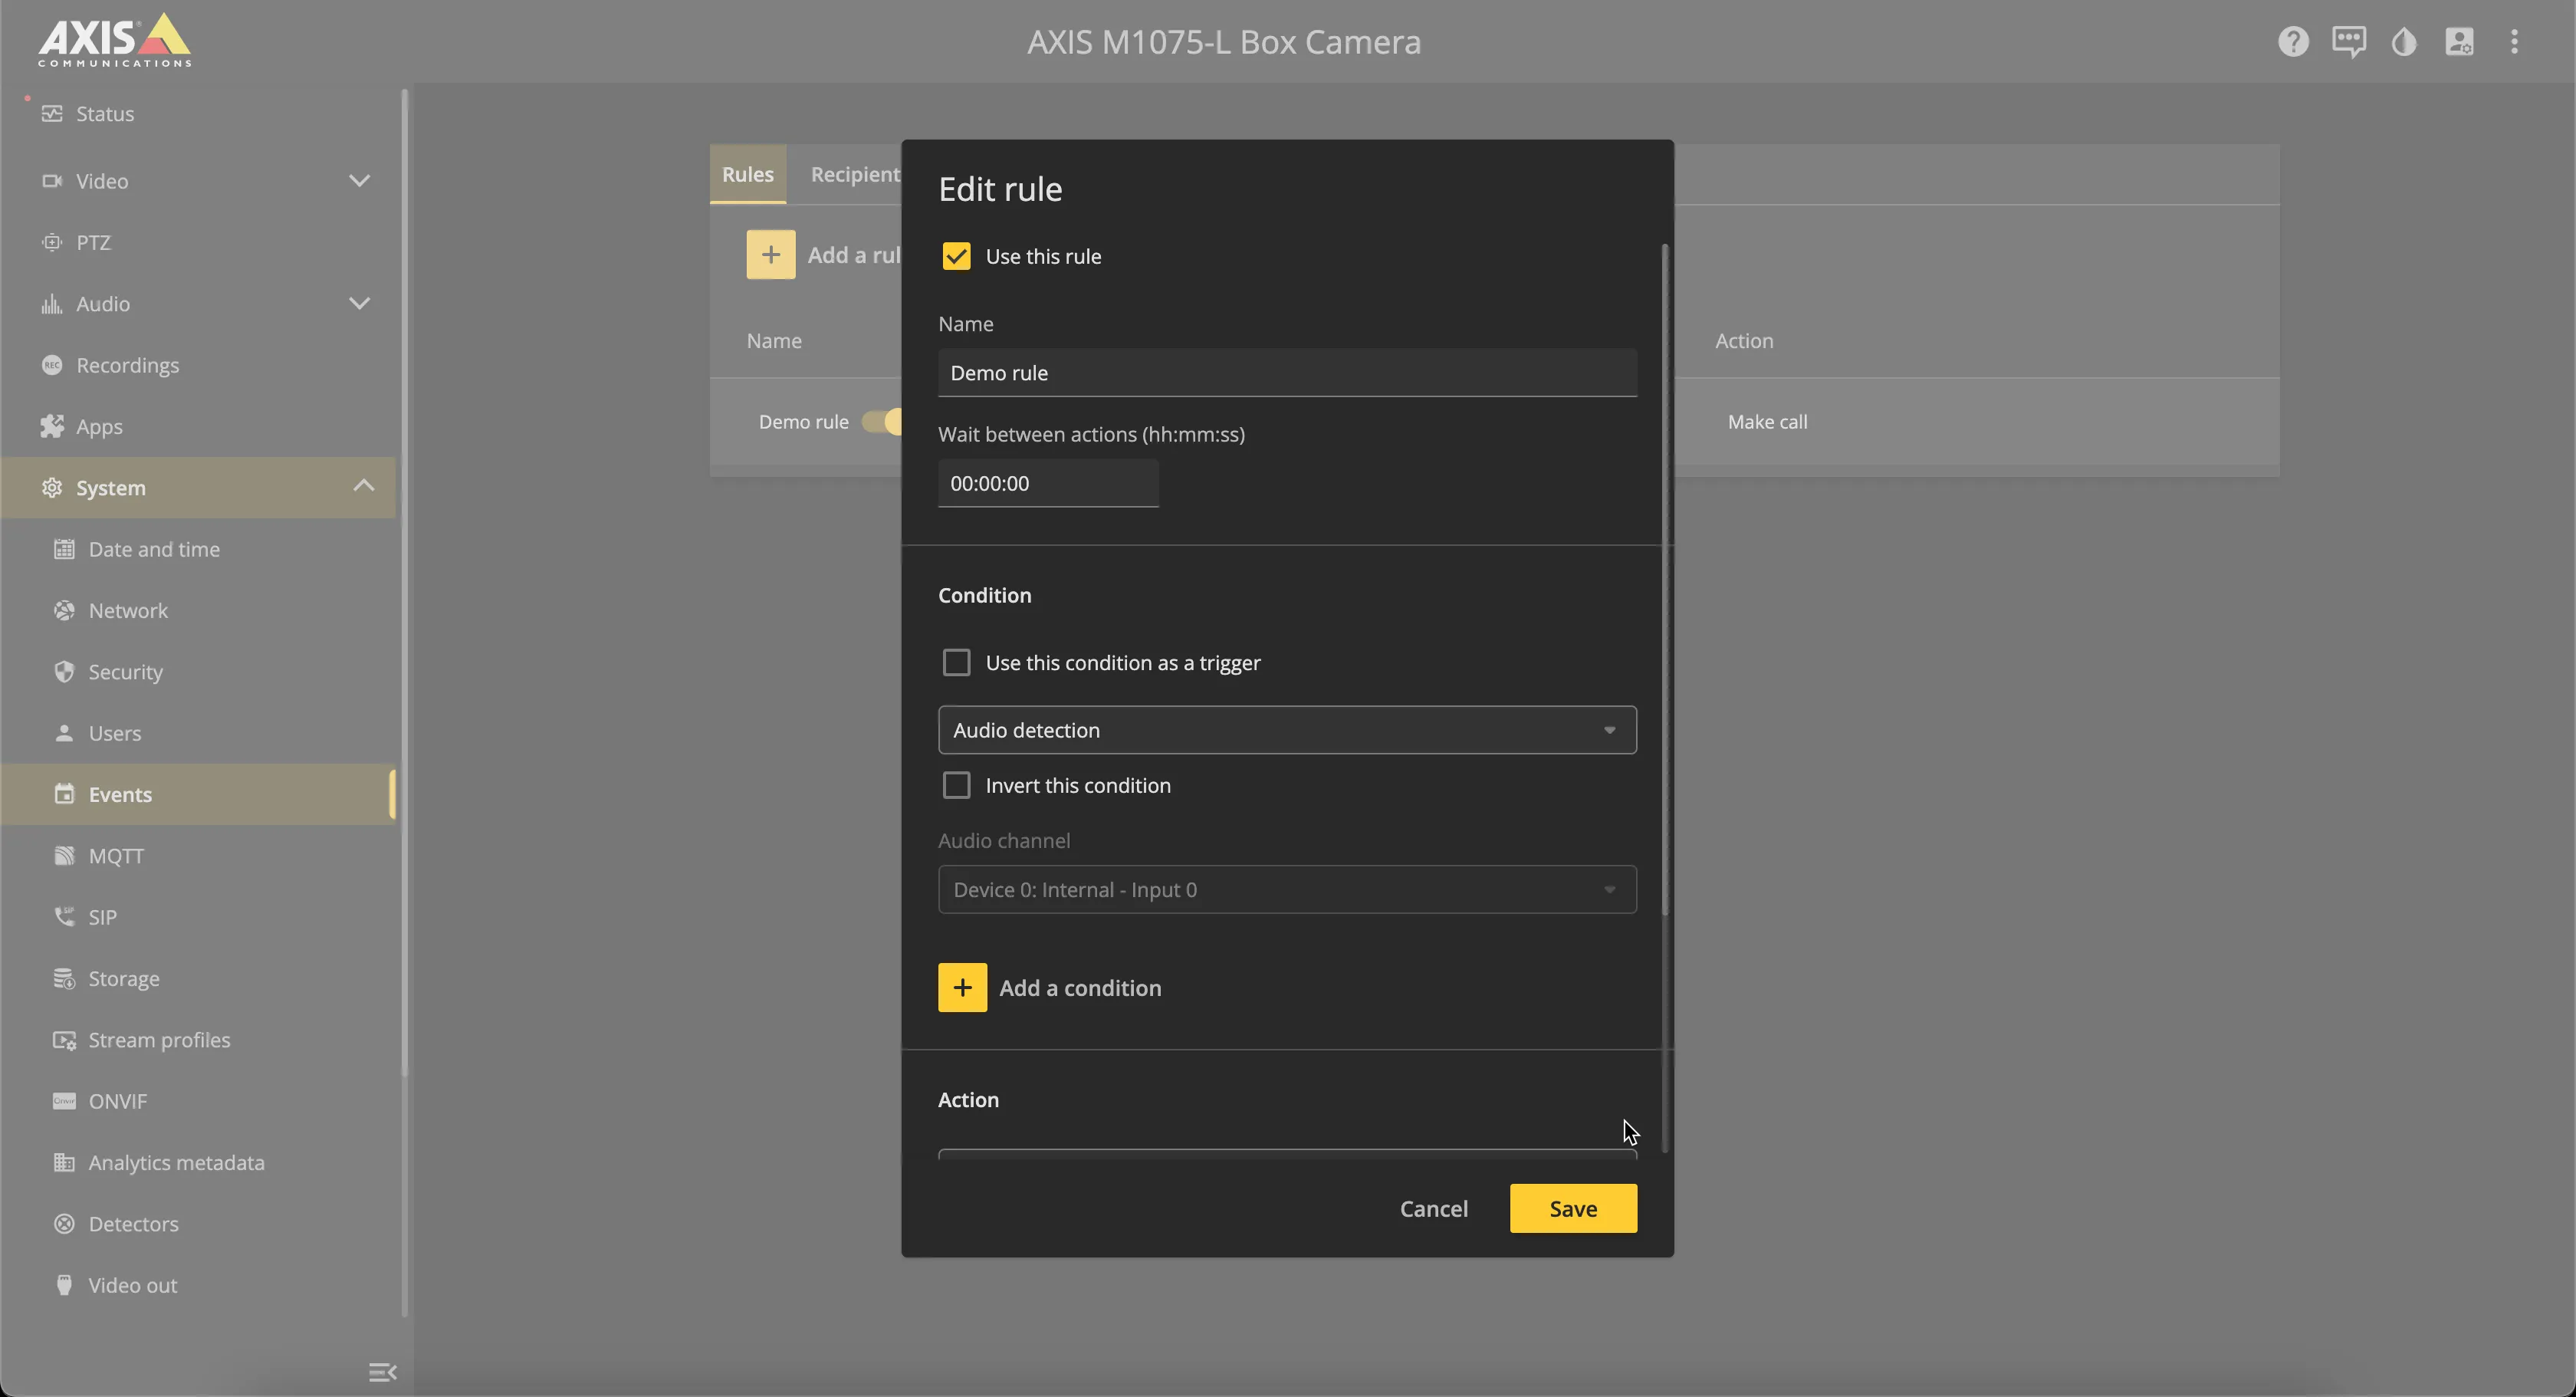The image size is (2576, 1397).
Task: Open the Audio detection condition dropdown
Action: (x=1287, y=730)
